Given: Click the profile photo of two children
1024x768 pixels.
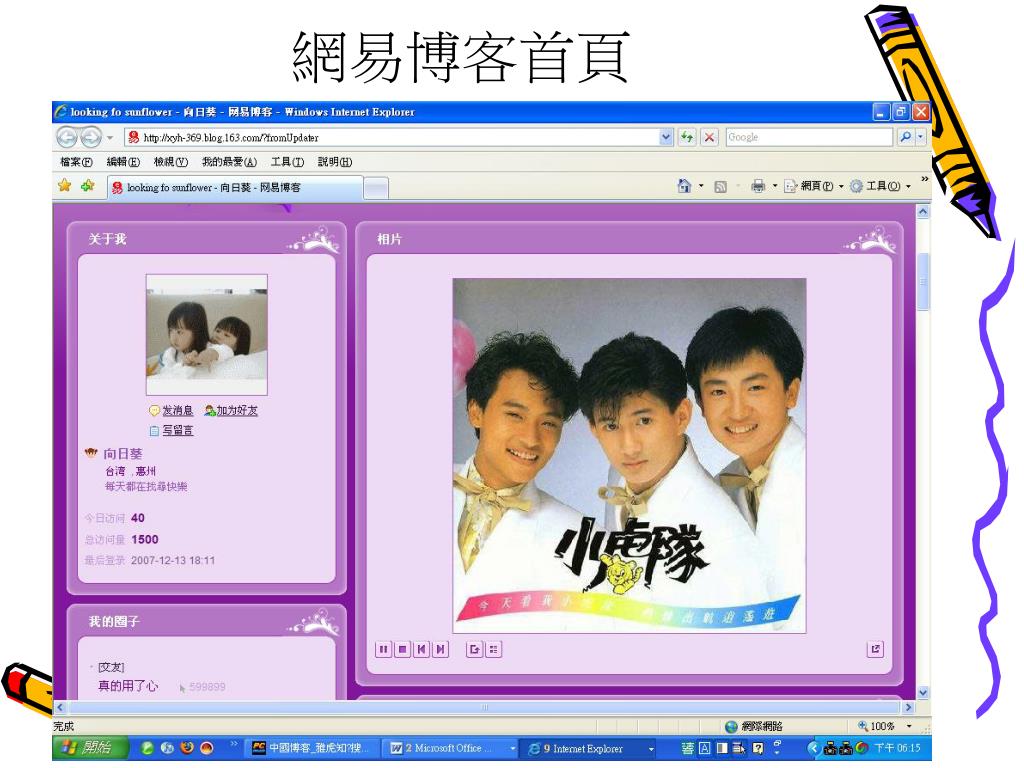Looking at the screenshot, I should pyautogui.click(x=206, y=334).
